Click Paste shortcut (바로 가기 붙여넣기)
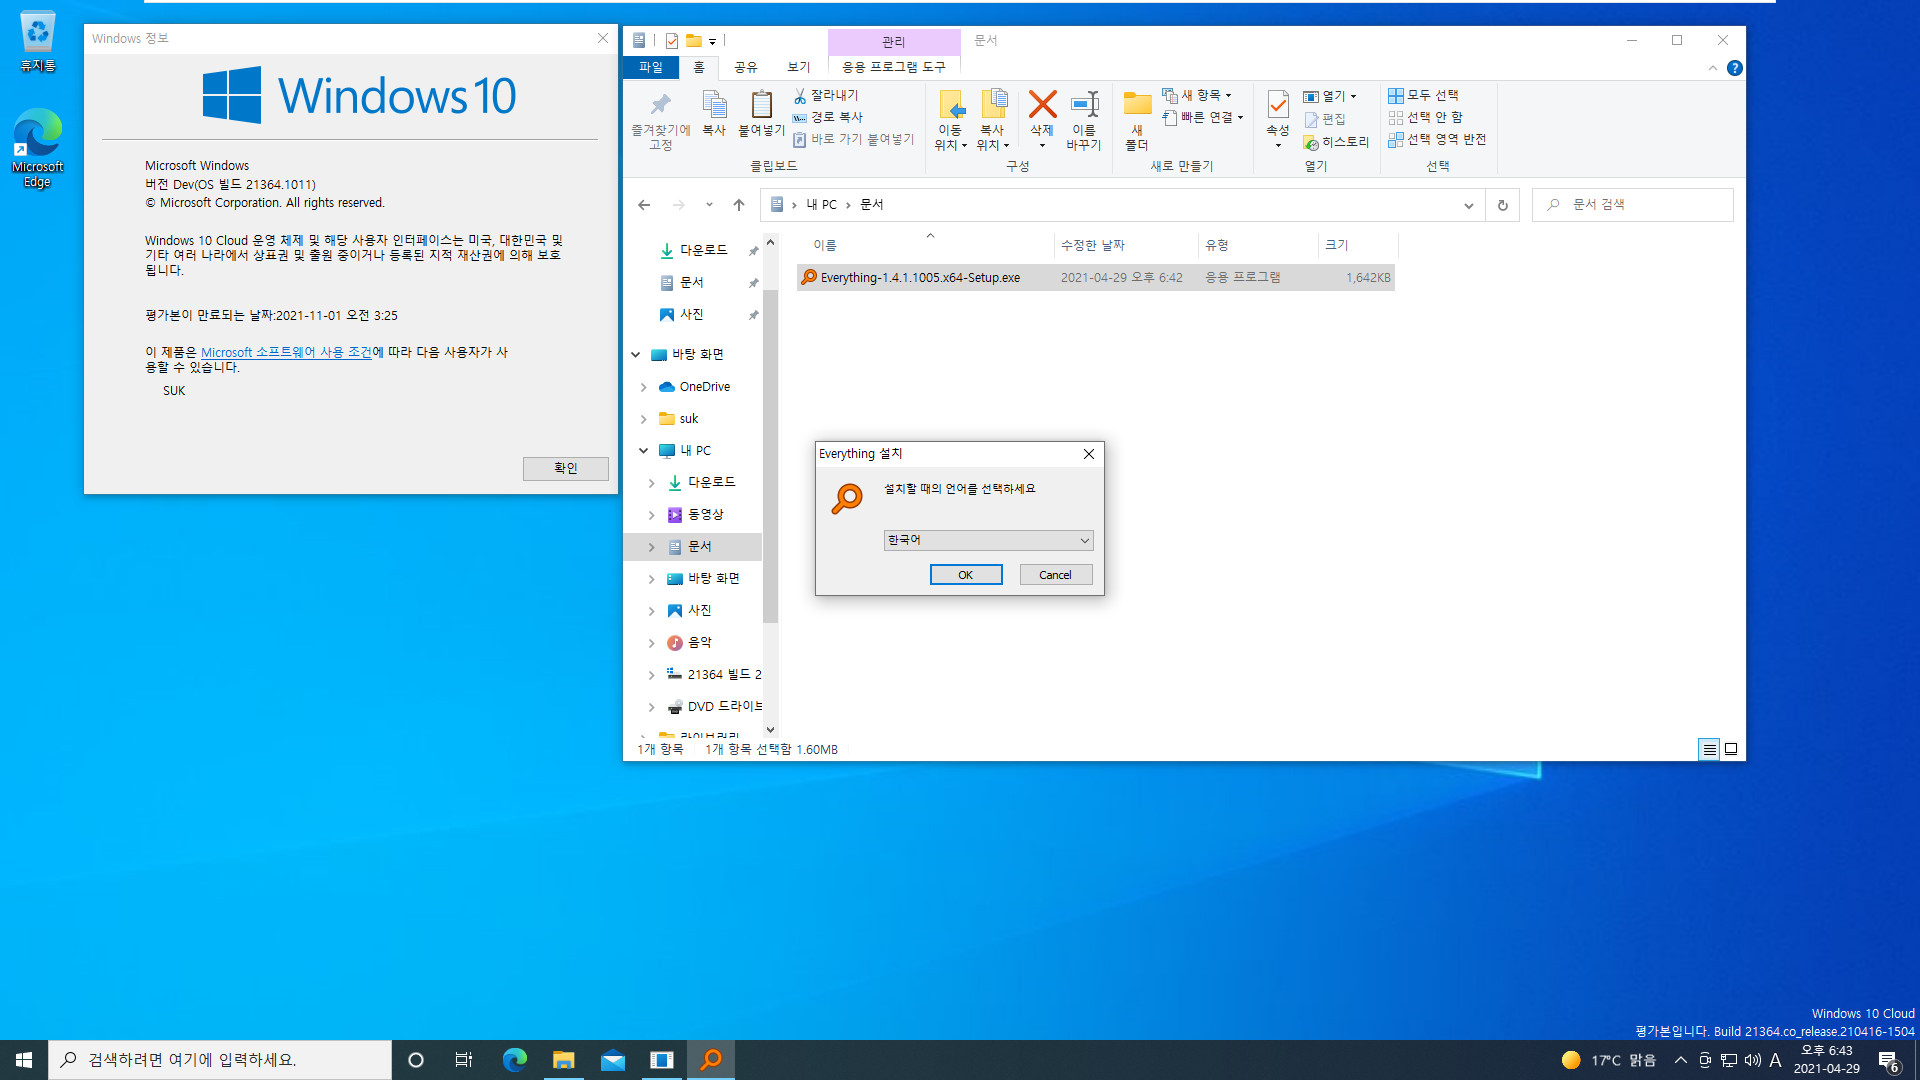 click(x=853, y=139)
